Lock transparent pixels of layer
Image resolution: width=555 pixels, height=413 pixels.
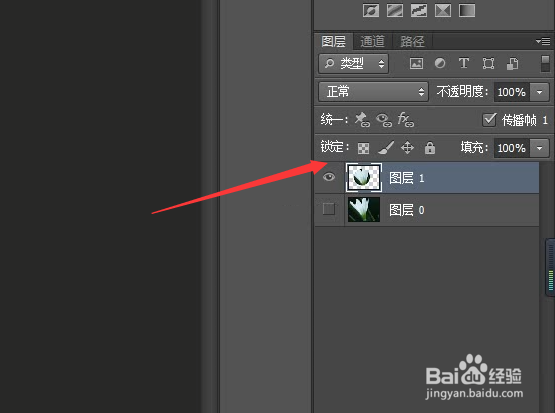(x=364, y=148)
